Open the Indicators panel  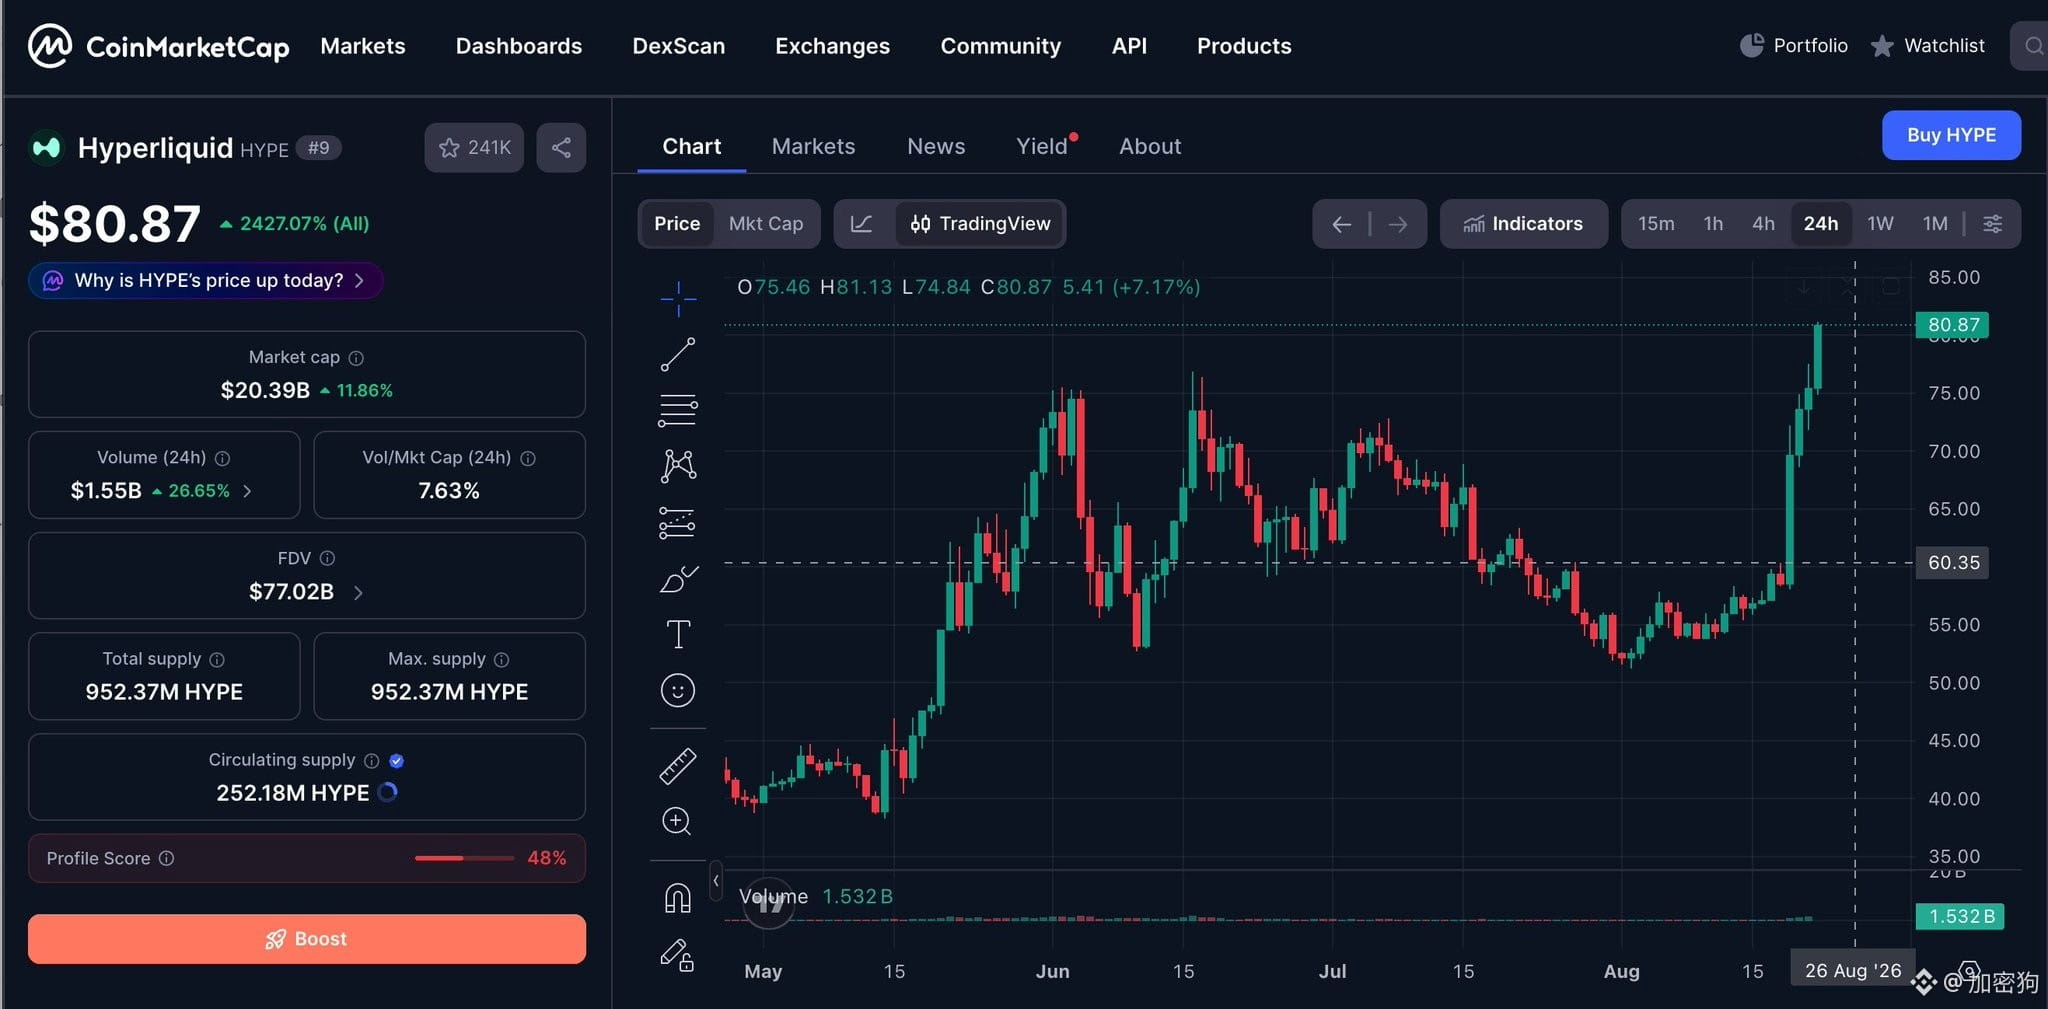tap(1524, 224)
